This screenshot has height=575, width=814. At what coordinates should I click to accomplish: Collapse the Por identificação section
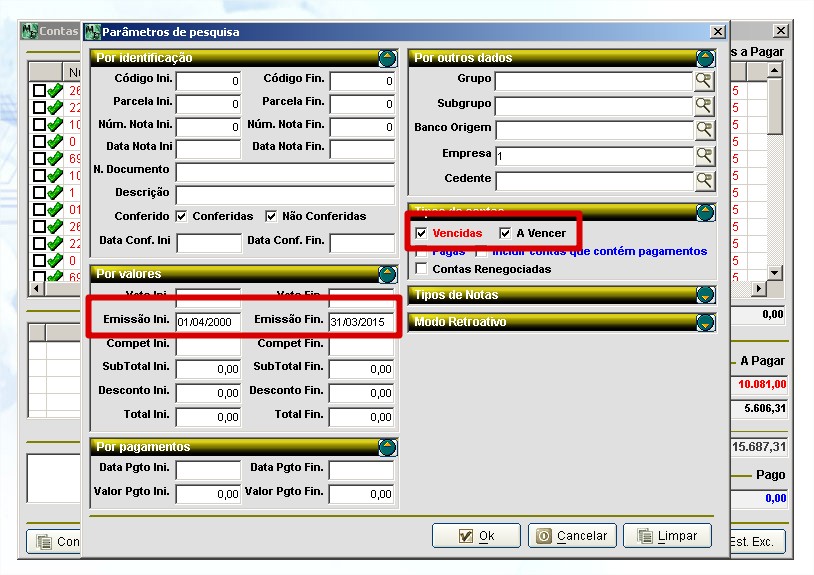[387, 58]
